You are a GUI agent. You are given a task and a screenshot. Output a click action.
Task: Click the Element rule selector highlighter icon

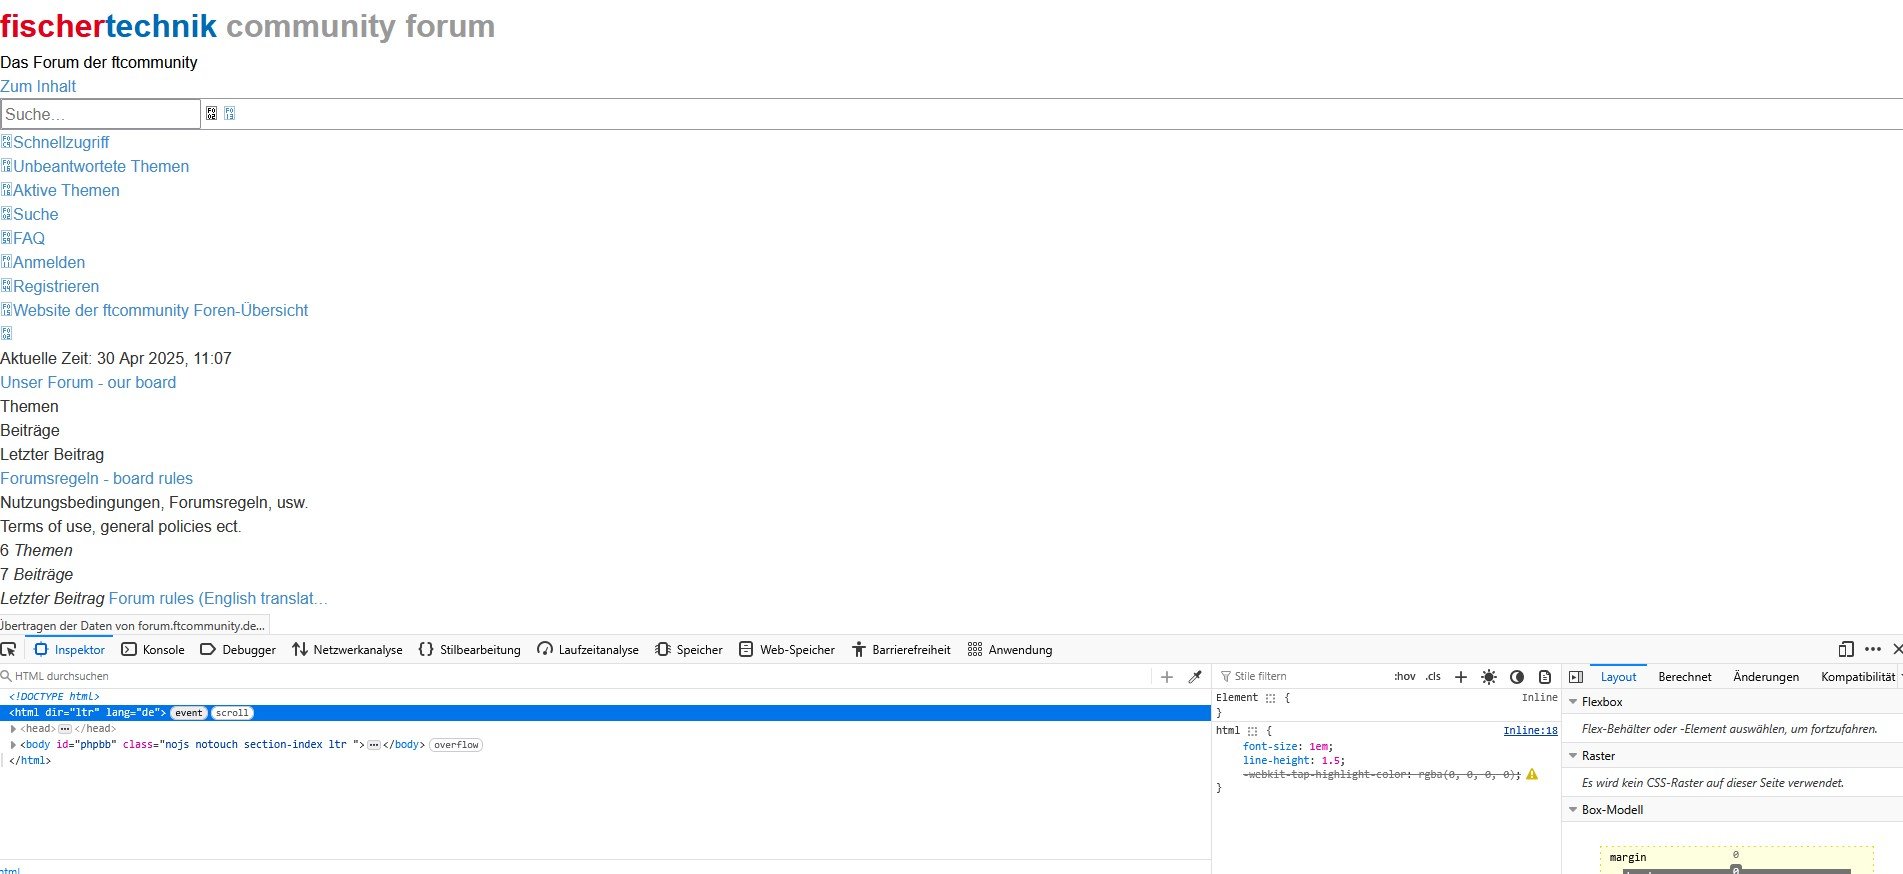(1270, 698)
